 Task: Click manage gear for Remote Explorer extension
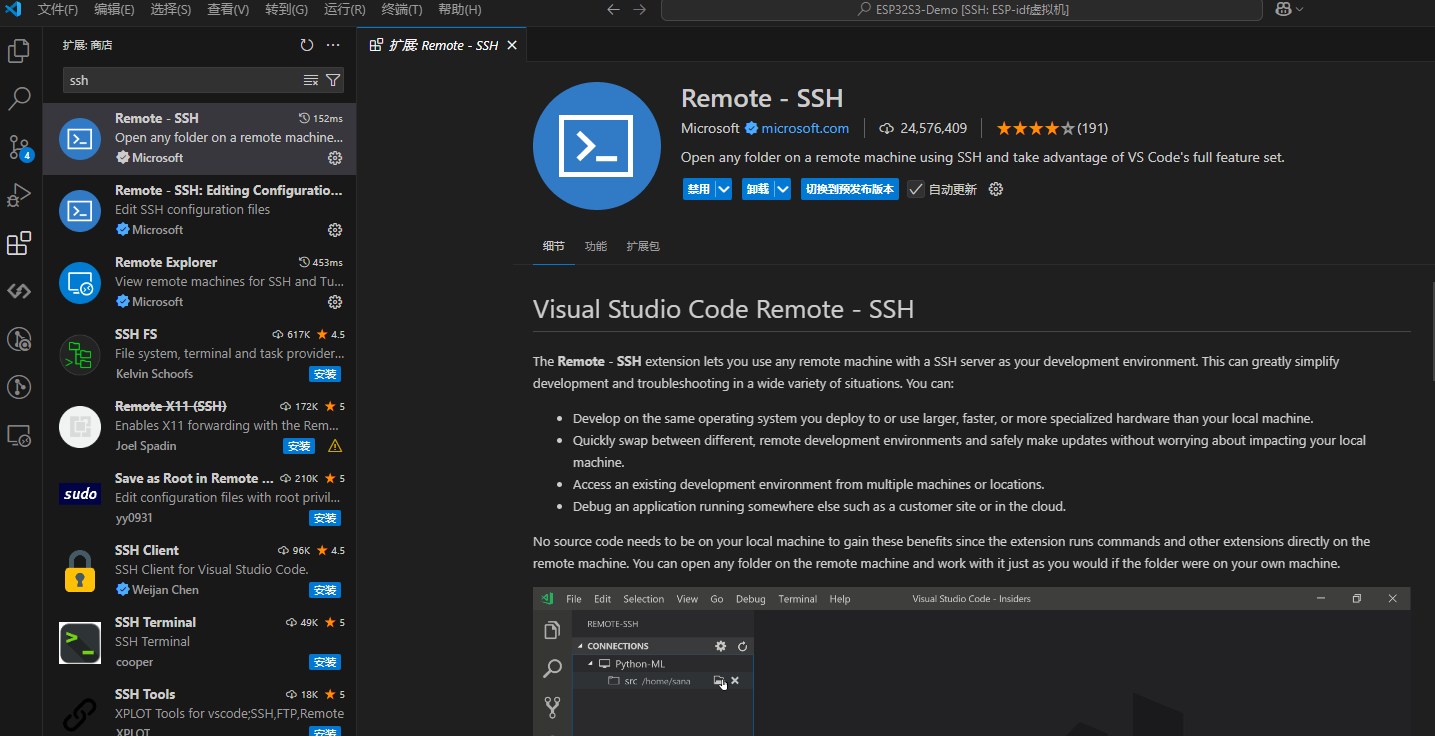coord(335,302)
